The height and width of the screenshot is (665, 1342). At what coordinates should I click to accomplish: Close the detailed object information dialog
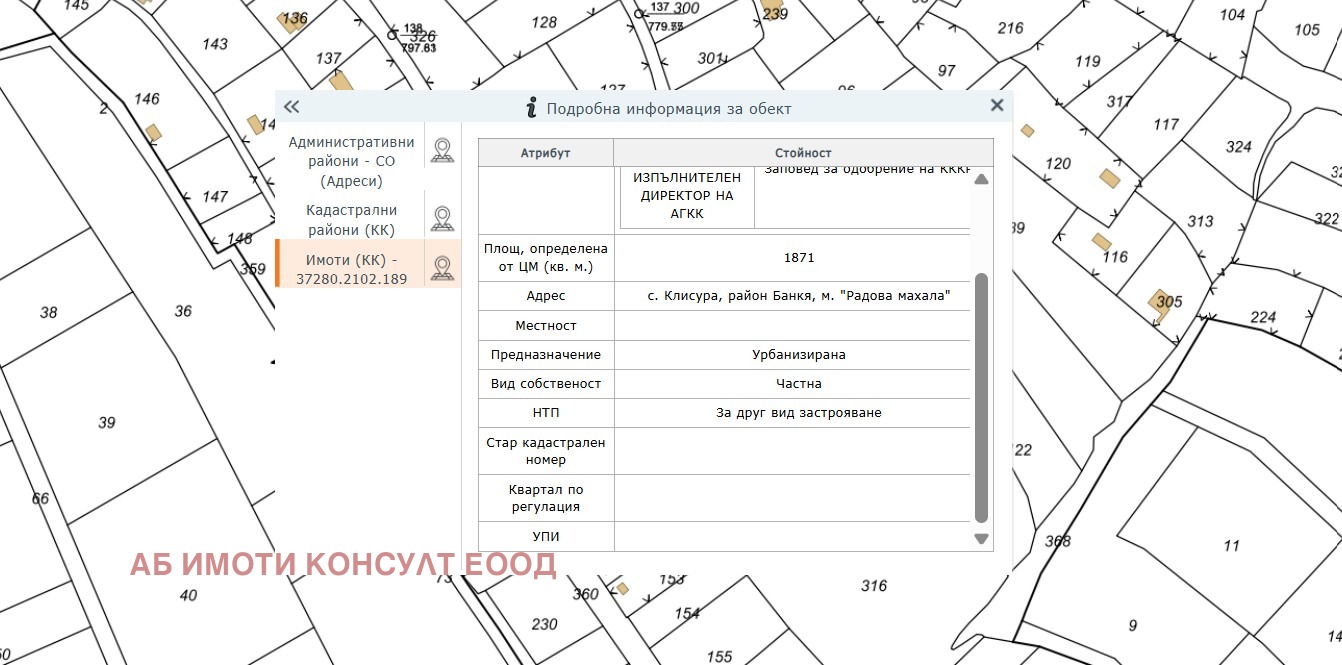tap(996, 106)
